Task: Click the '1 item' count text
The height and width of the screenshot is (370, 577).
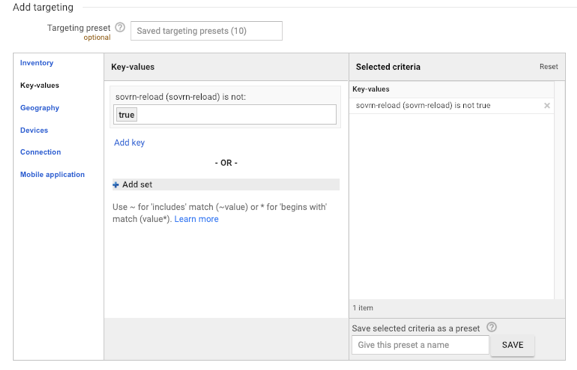Action: [363, 308]
